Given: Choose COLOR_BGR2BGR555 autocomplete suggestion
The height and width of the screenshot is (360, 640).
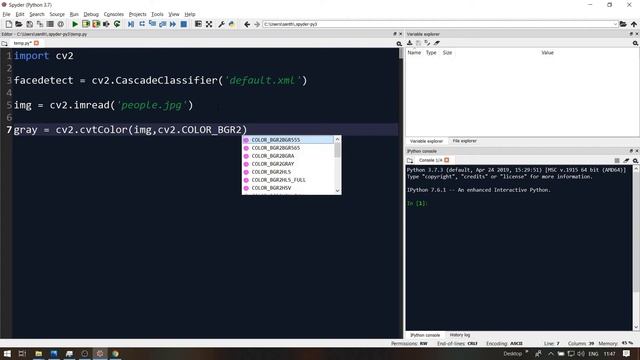Looking at the screenshot, I should 288,140.
